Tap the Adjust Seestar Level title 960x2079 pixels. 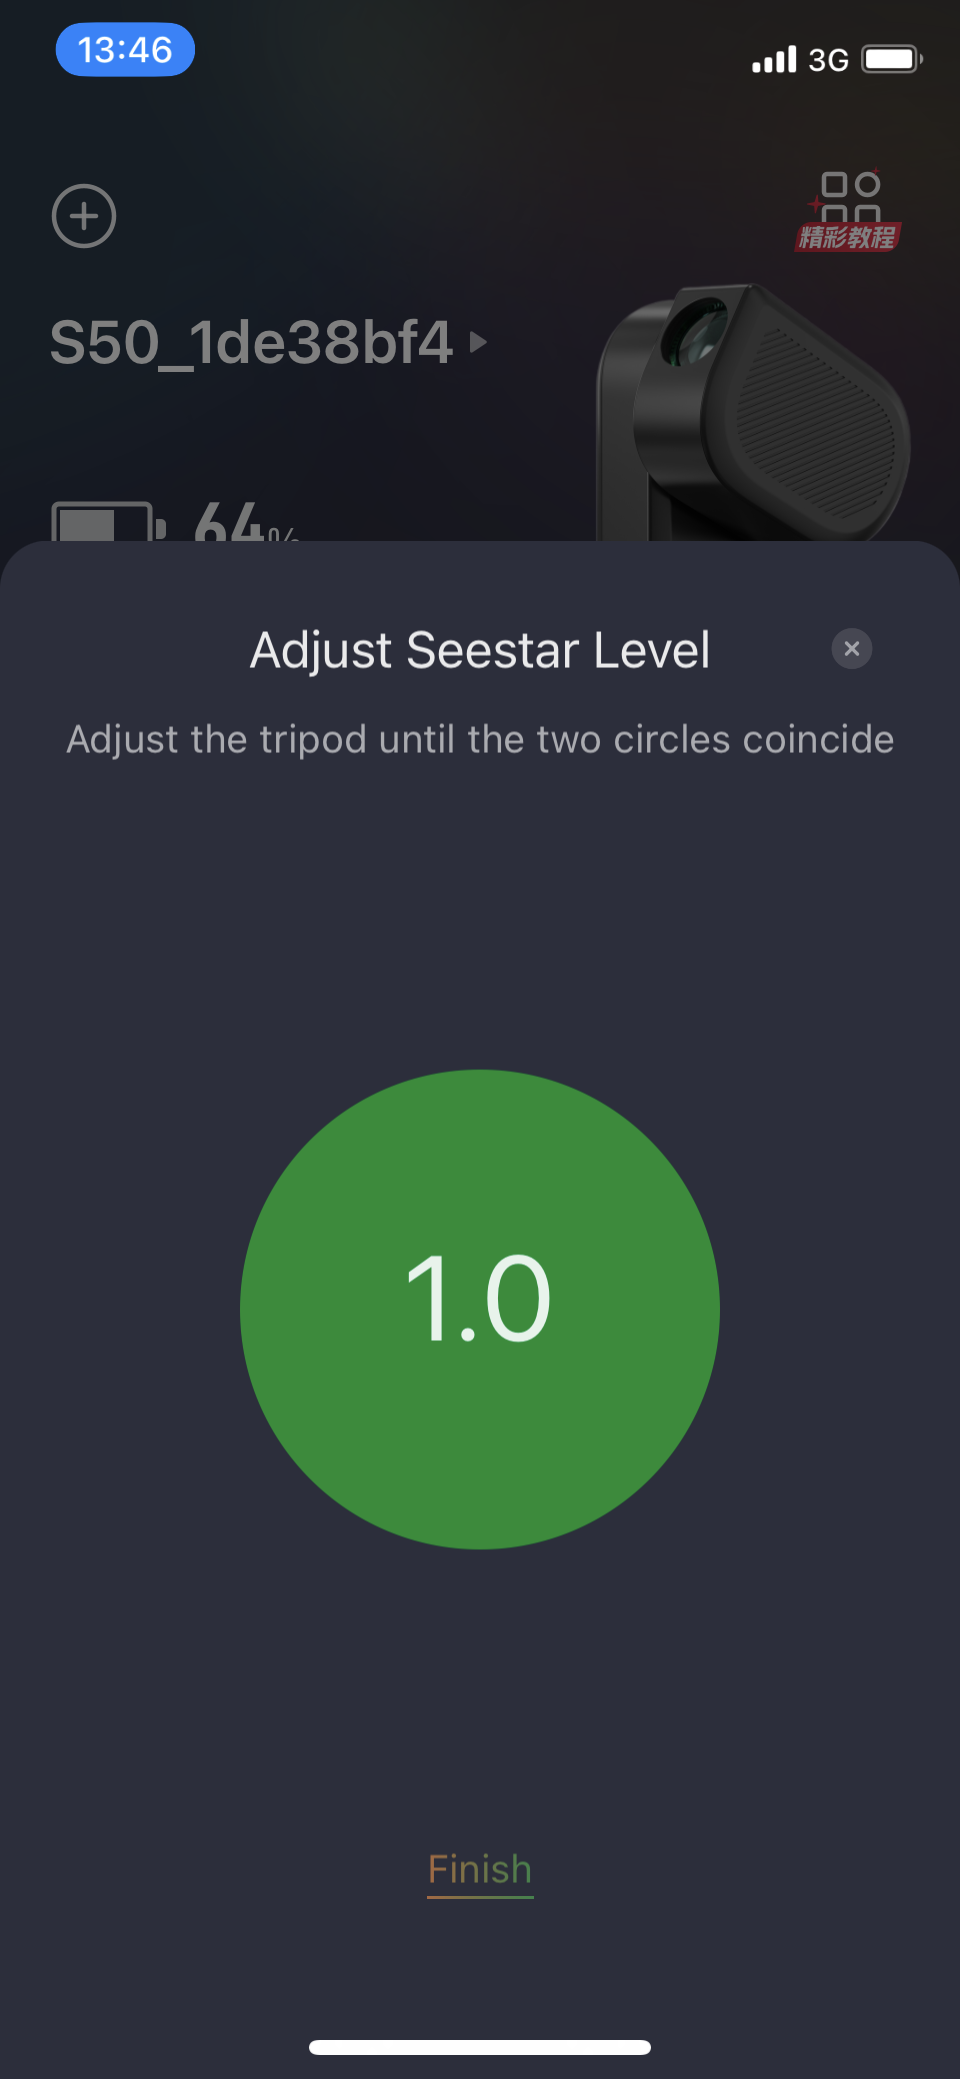(480, 650)
